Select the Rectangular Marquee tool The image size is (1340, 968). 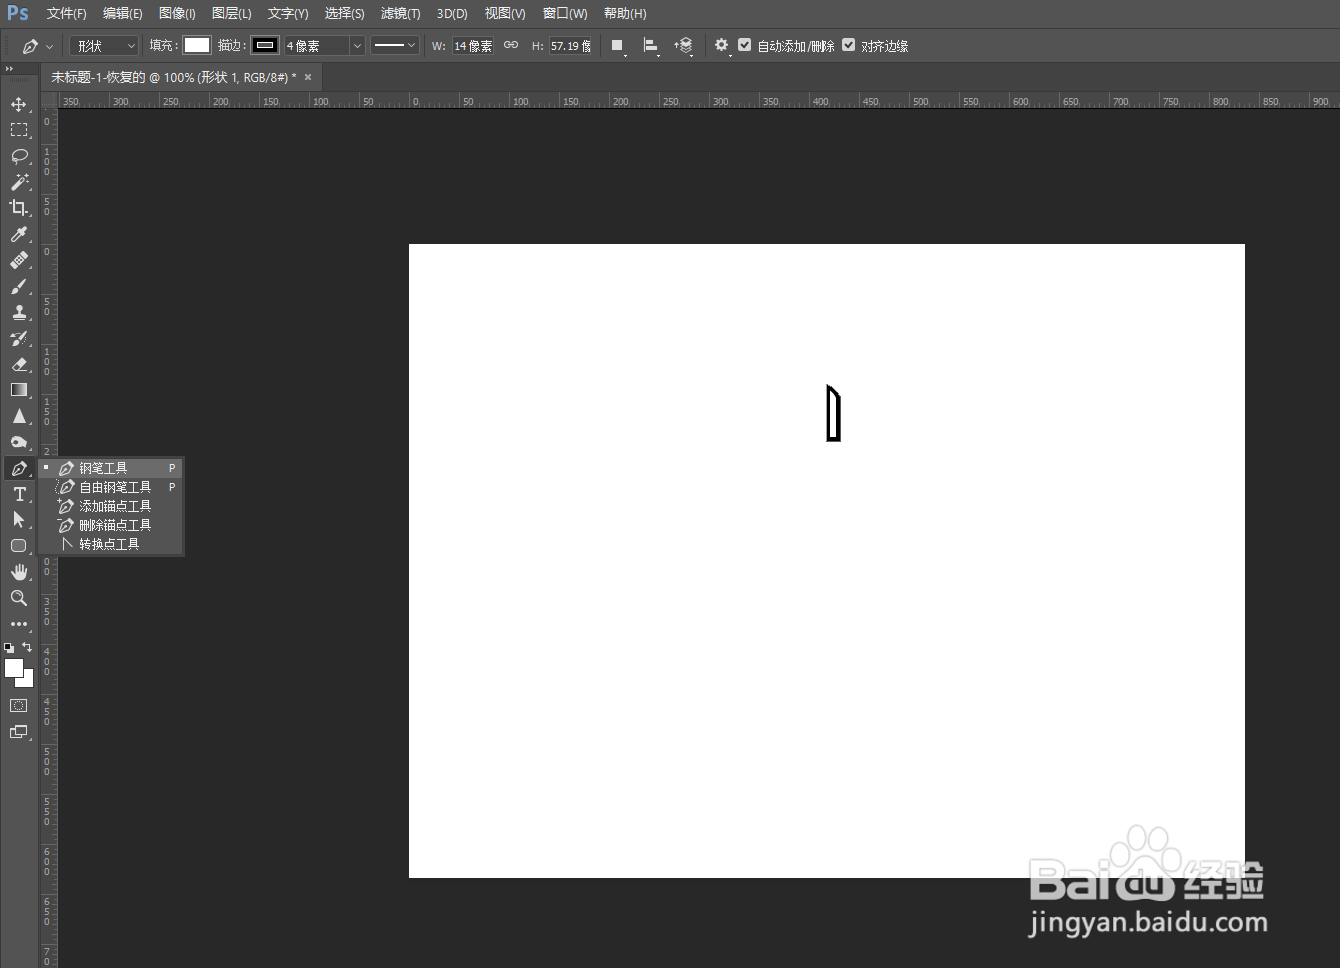(x=19, y=130)
